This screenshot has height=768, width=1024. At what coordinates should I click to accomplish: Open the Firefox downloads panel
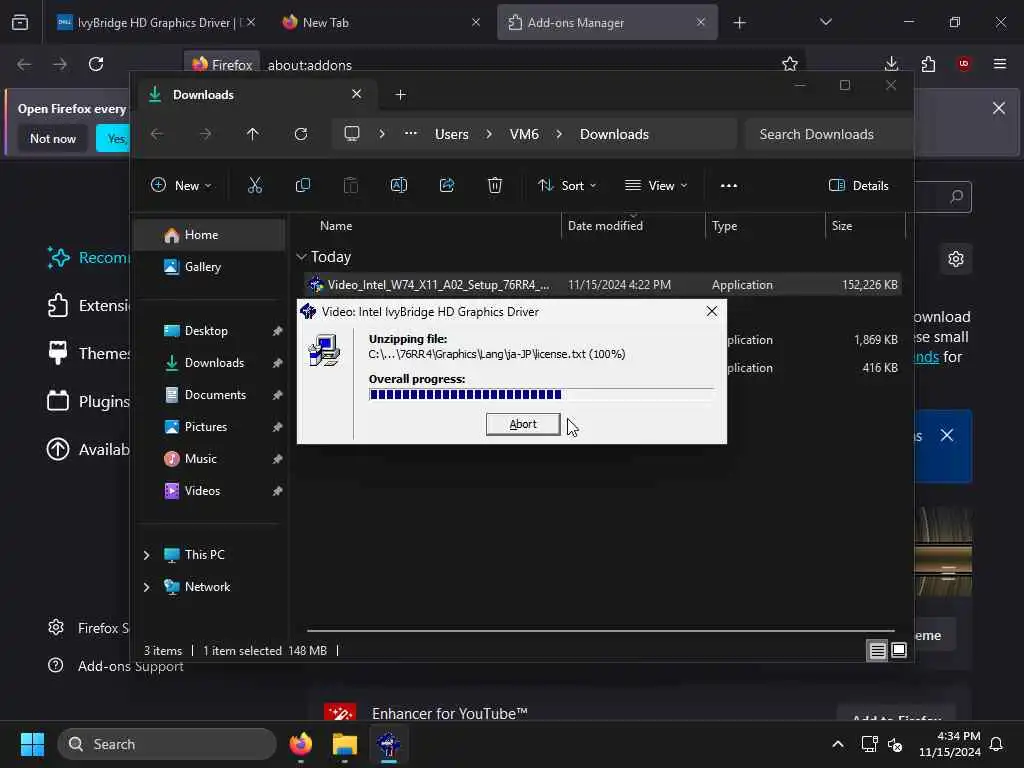(x=891, y=63)
